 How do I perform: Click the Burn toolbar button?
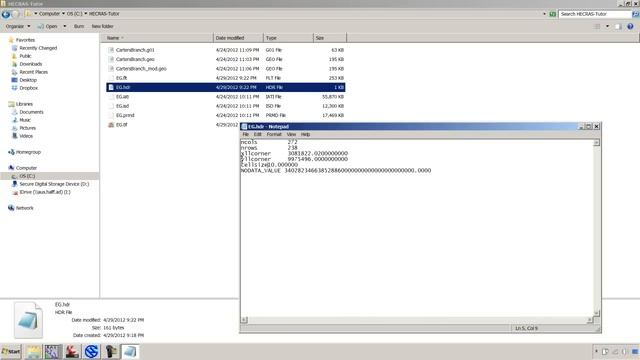click(79, 27)
